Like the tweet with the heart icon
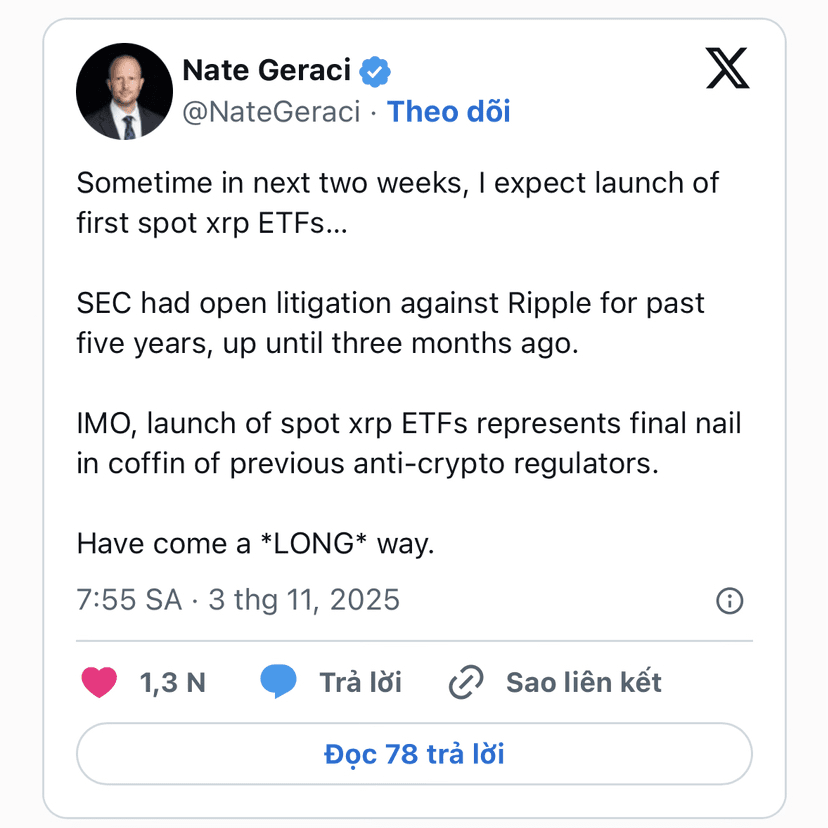This screenshot has width=828, height=828. [98, 683]
